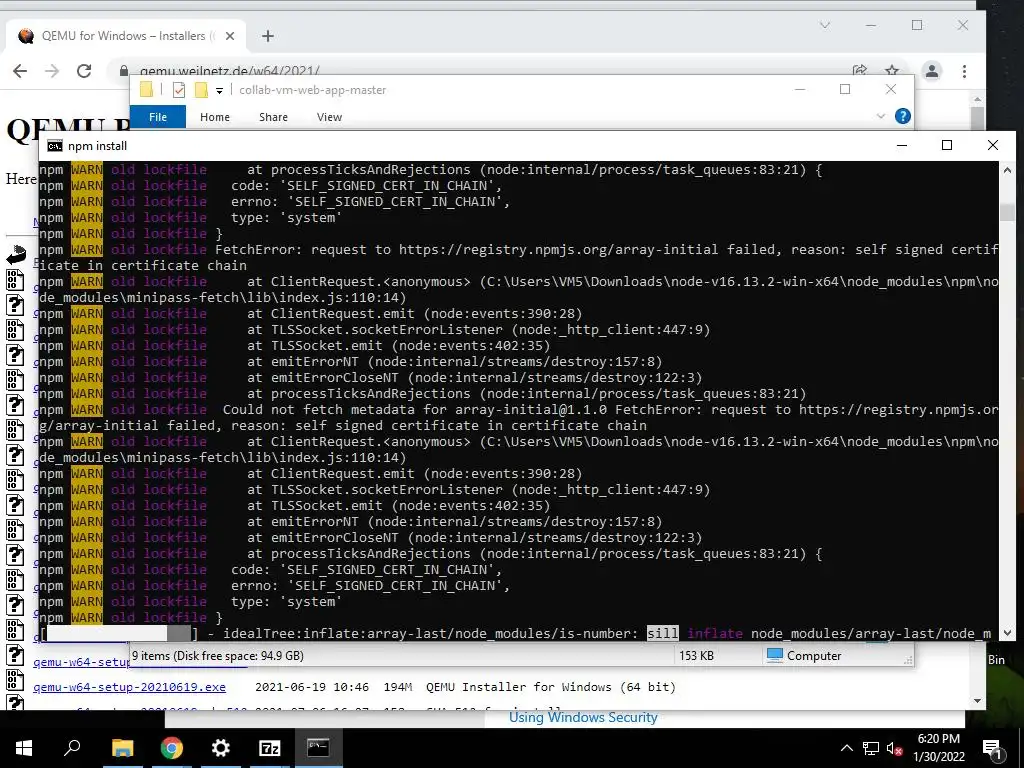Screen dimensions: 1024x768
Task: Open Chrome's tab search chevron
Action: point(825,25)
